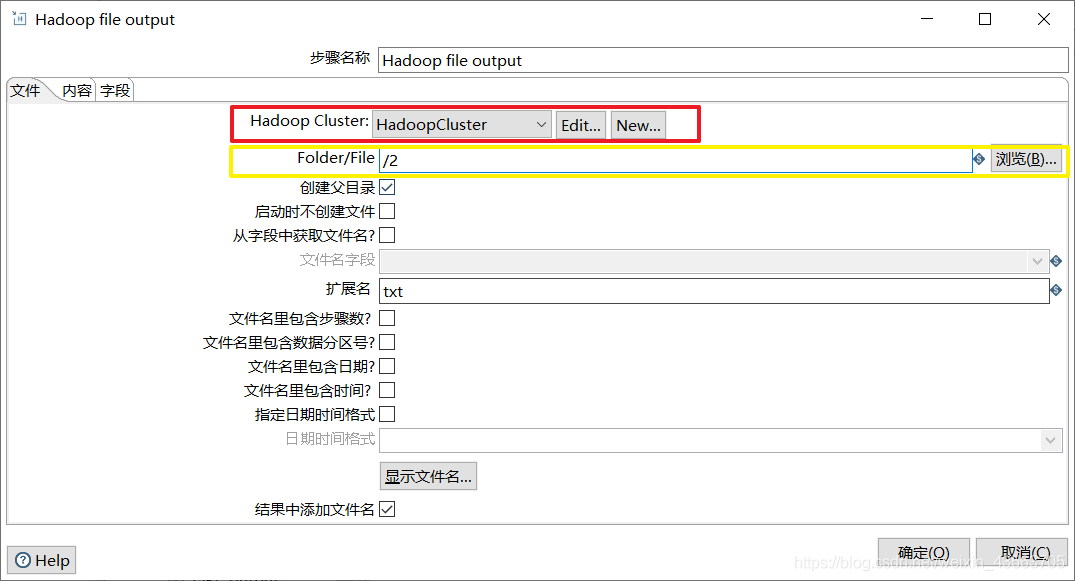The height and width of the screenshot is (581, 1075).
Task: Tick 文件名里包含数据分区号? checkbox
Action: tap(387, 342)
